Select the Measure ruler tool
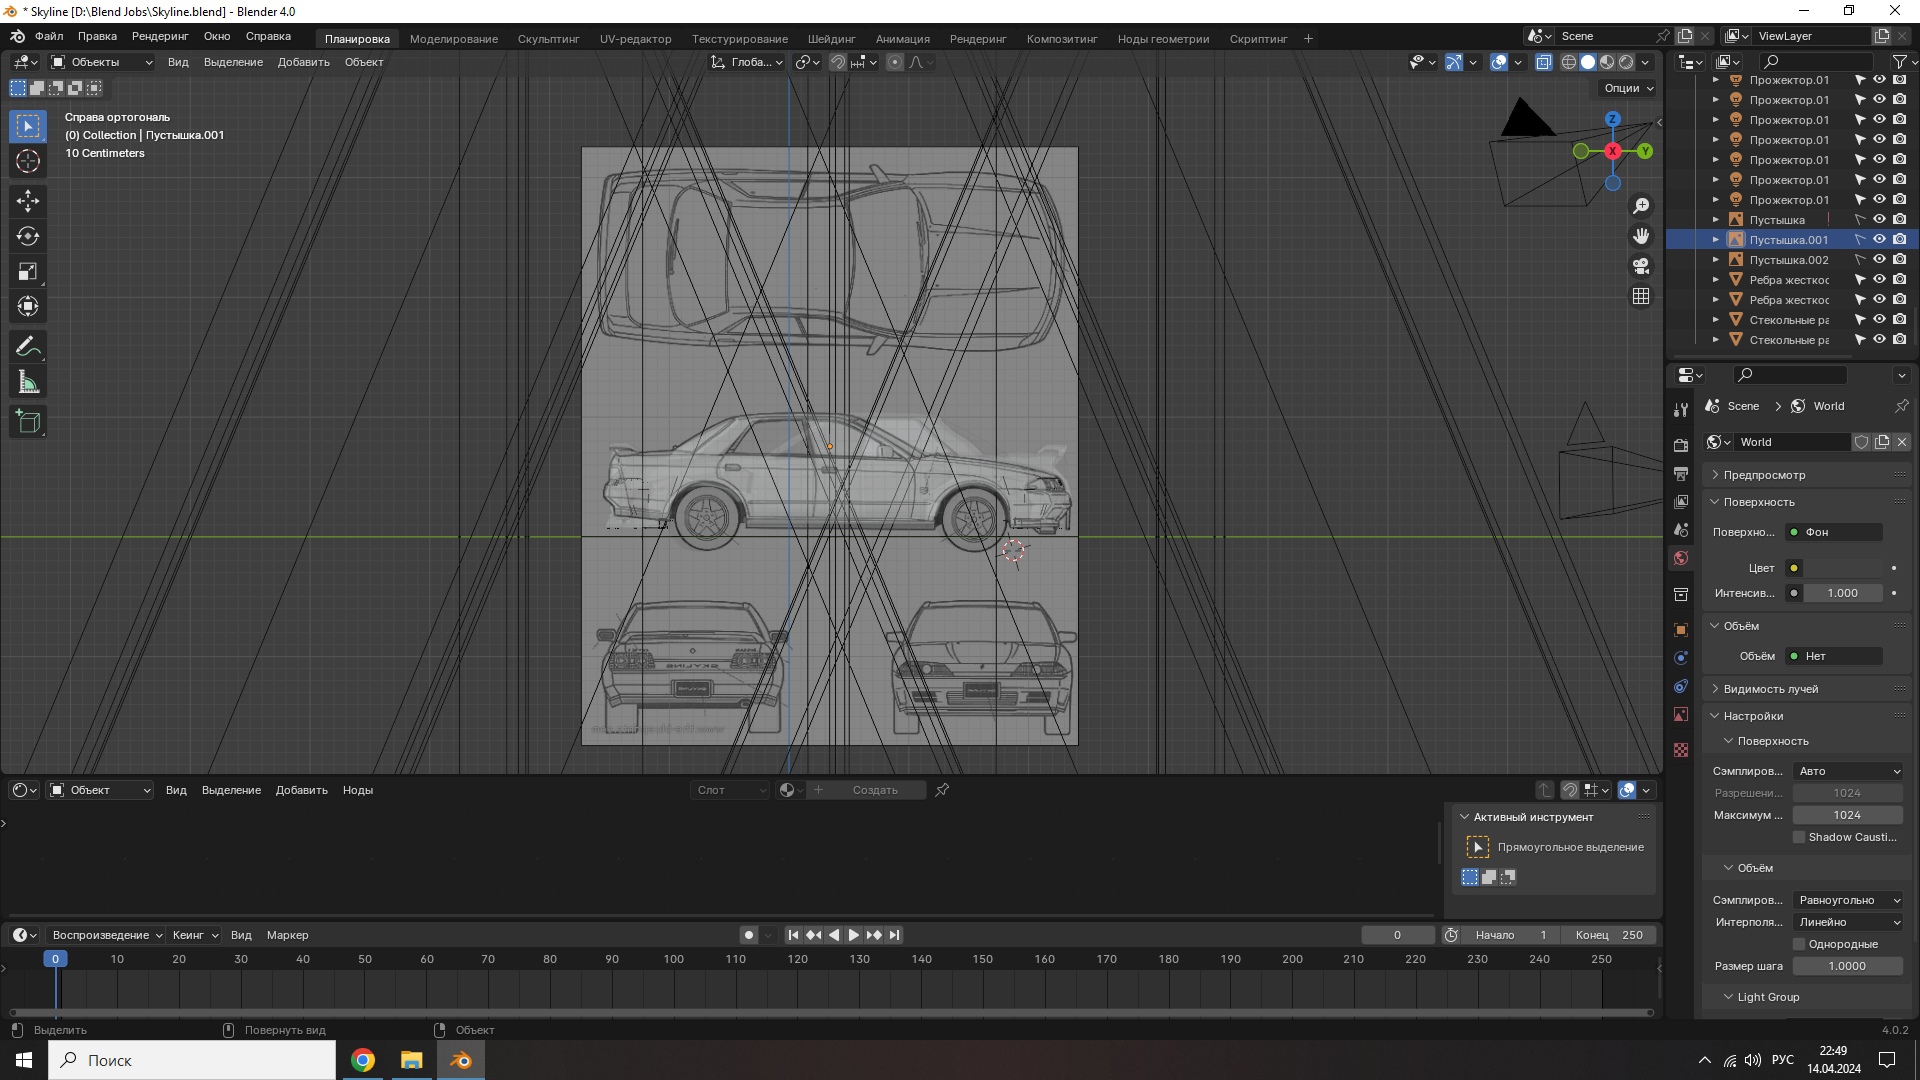Image resolution: width=1920 pixels, height=1080 pixels. point(28,383)
